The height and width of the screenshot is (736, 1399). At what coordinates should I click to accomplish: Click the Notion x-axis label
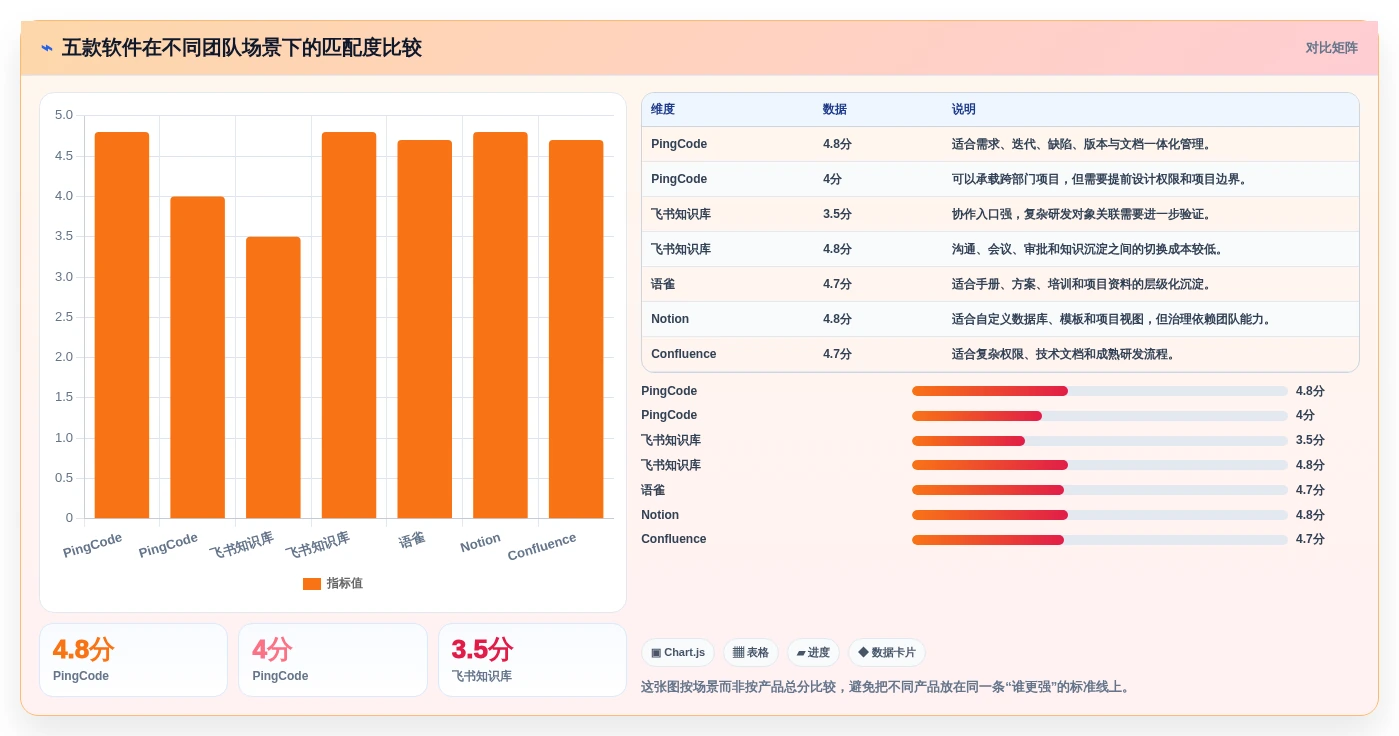click(480, 543)
